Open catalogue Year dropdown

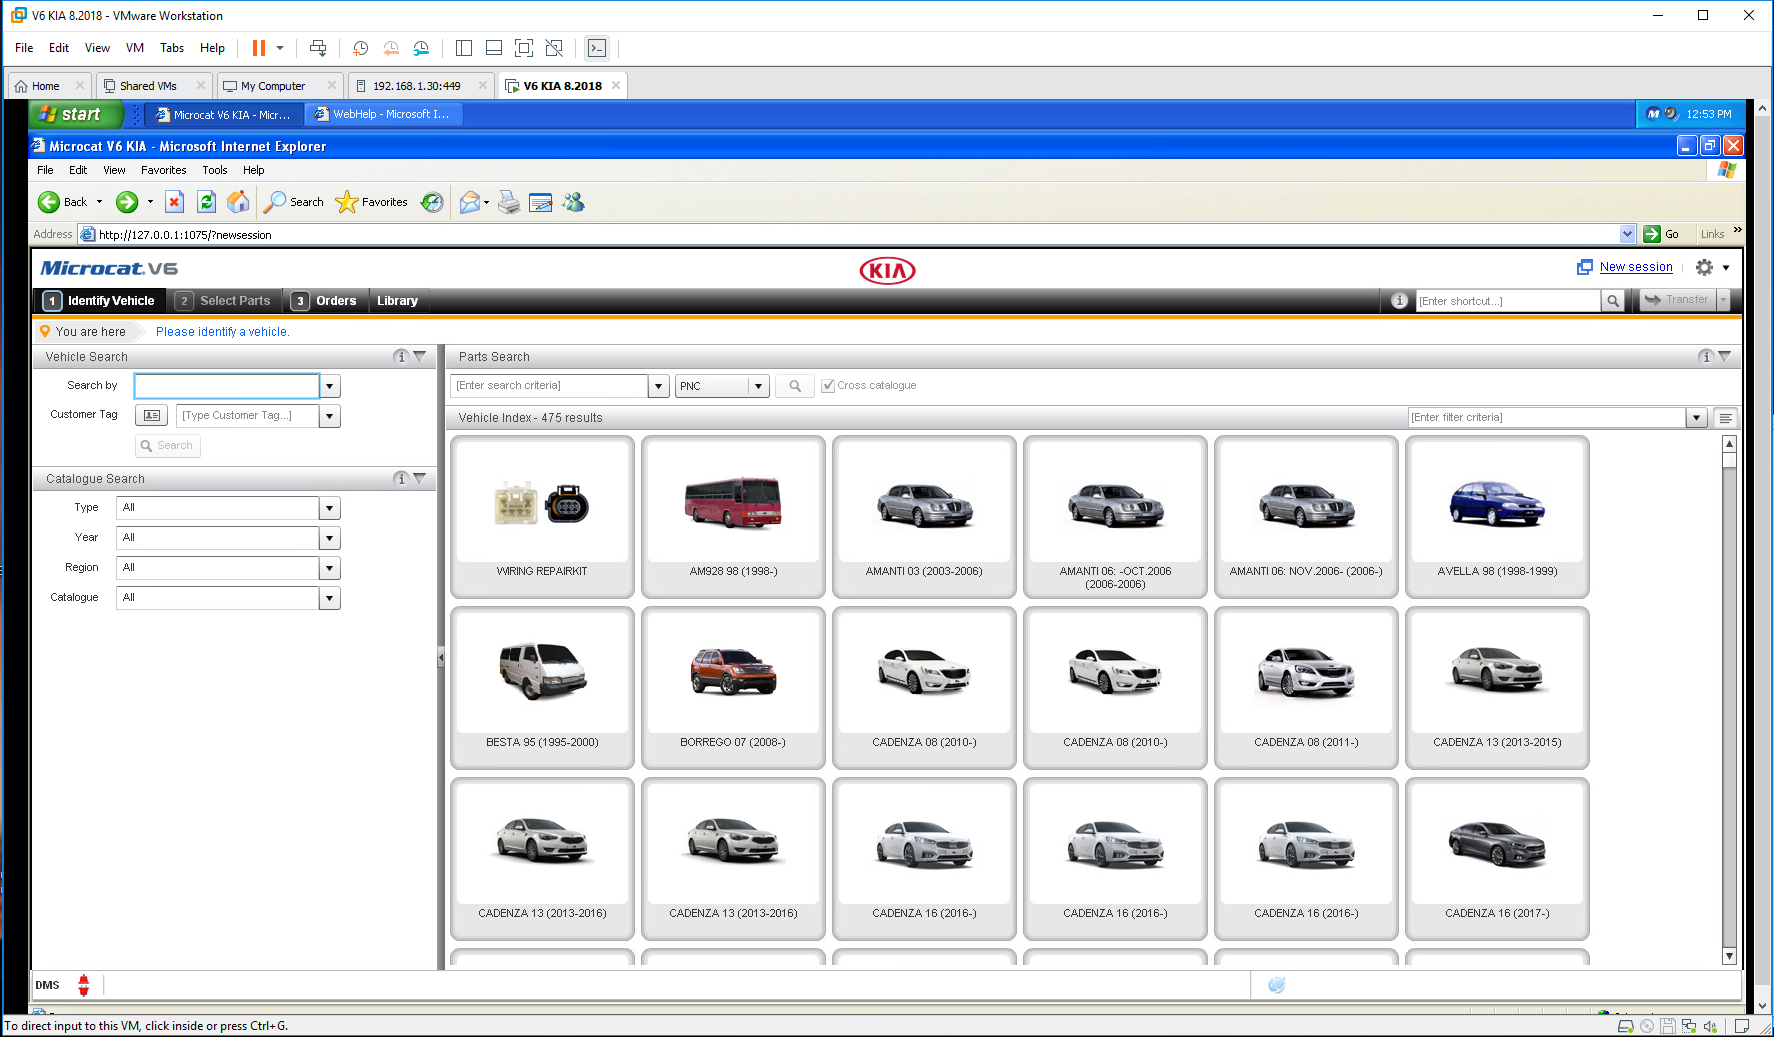[330, 538]
